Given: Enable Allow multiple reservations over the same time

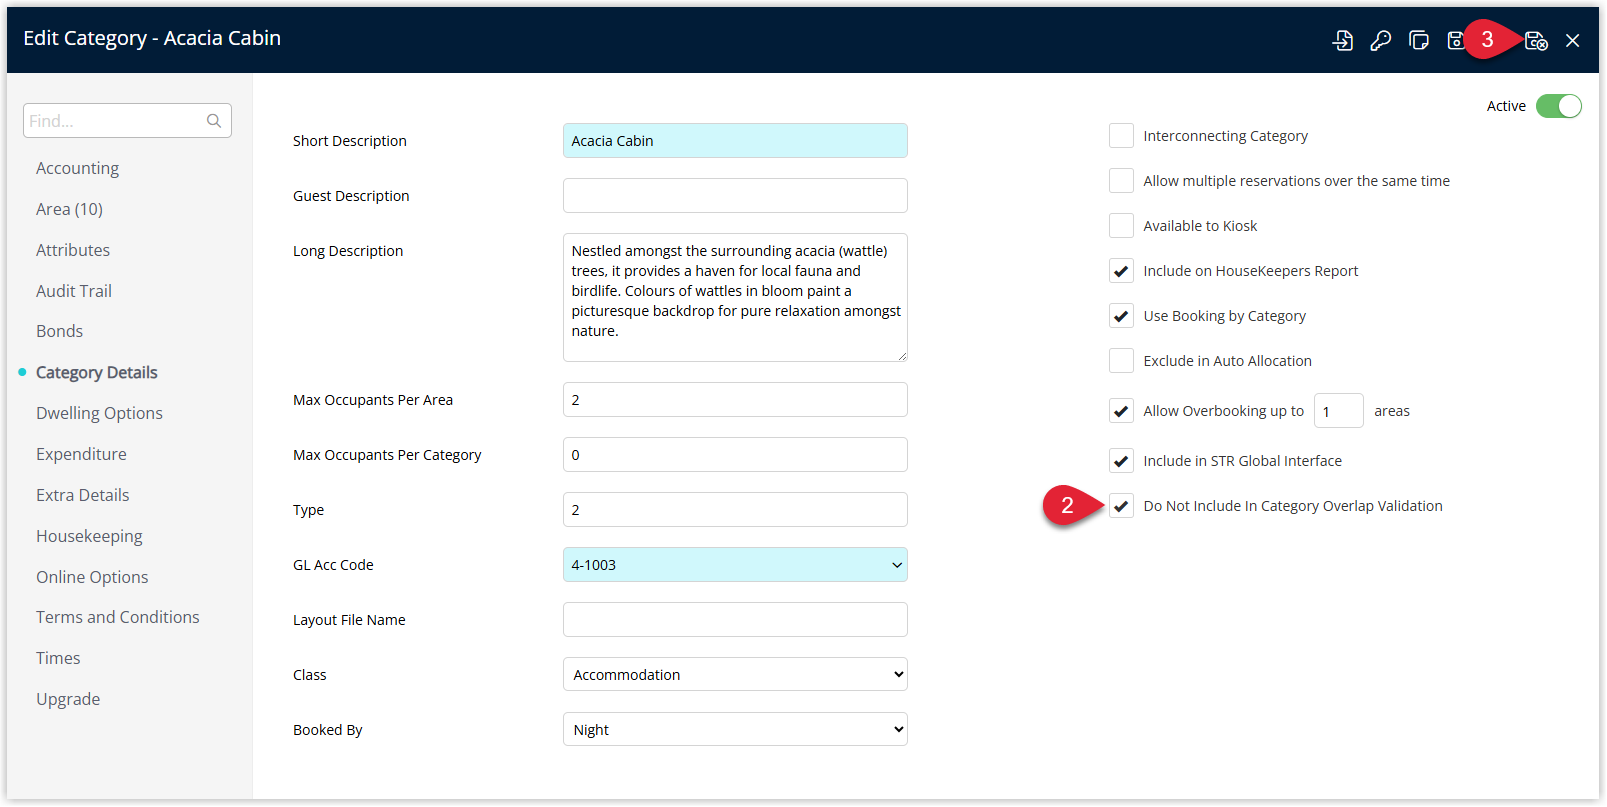Looking at the screenshot, I should coord(1121,181).
